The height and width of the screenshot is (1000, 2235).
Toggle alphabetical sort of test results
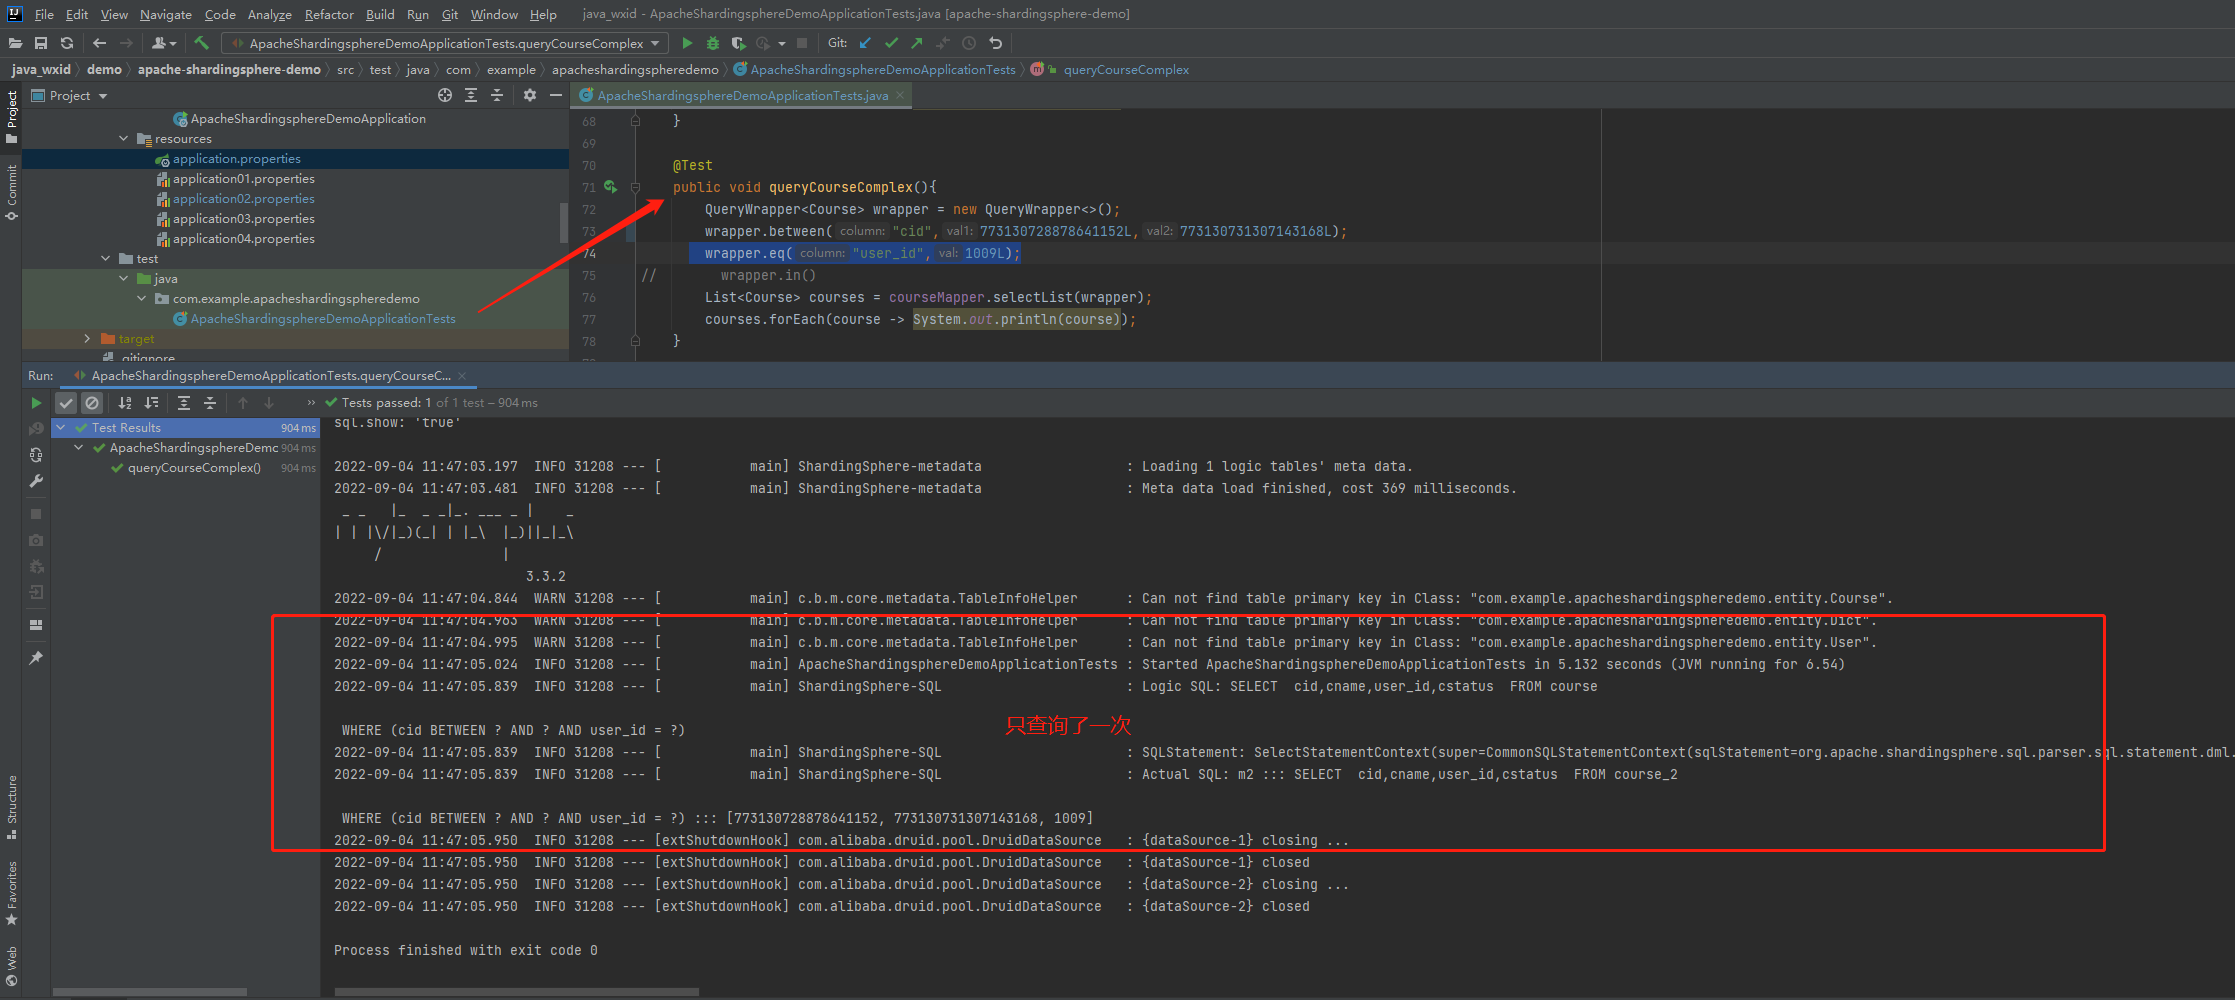click(125, 403)
